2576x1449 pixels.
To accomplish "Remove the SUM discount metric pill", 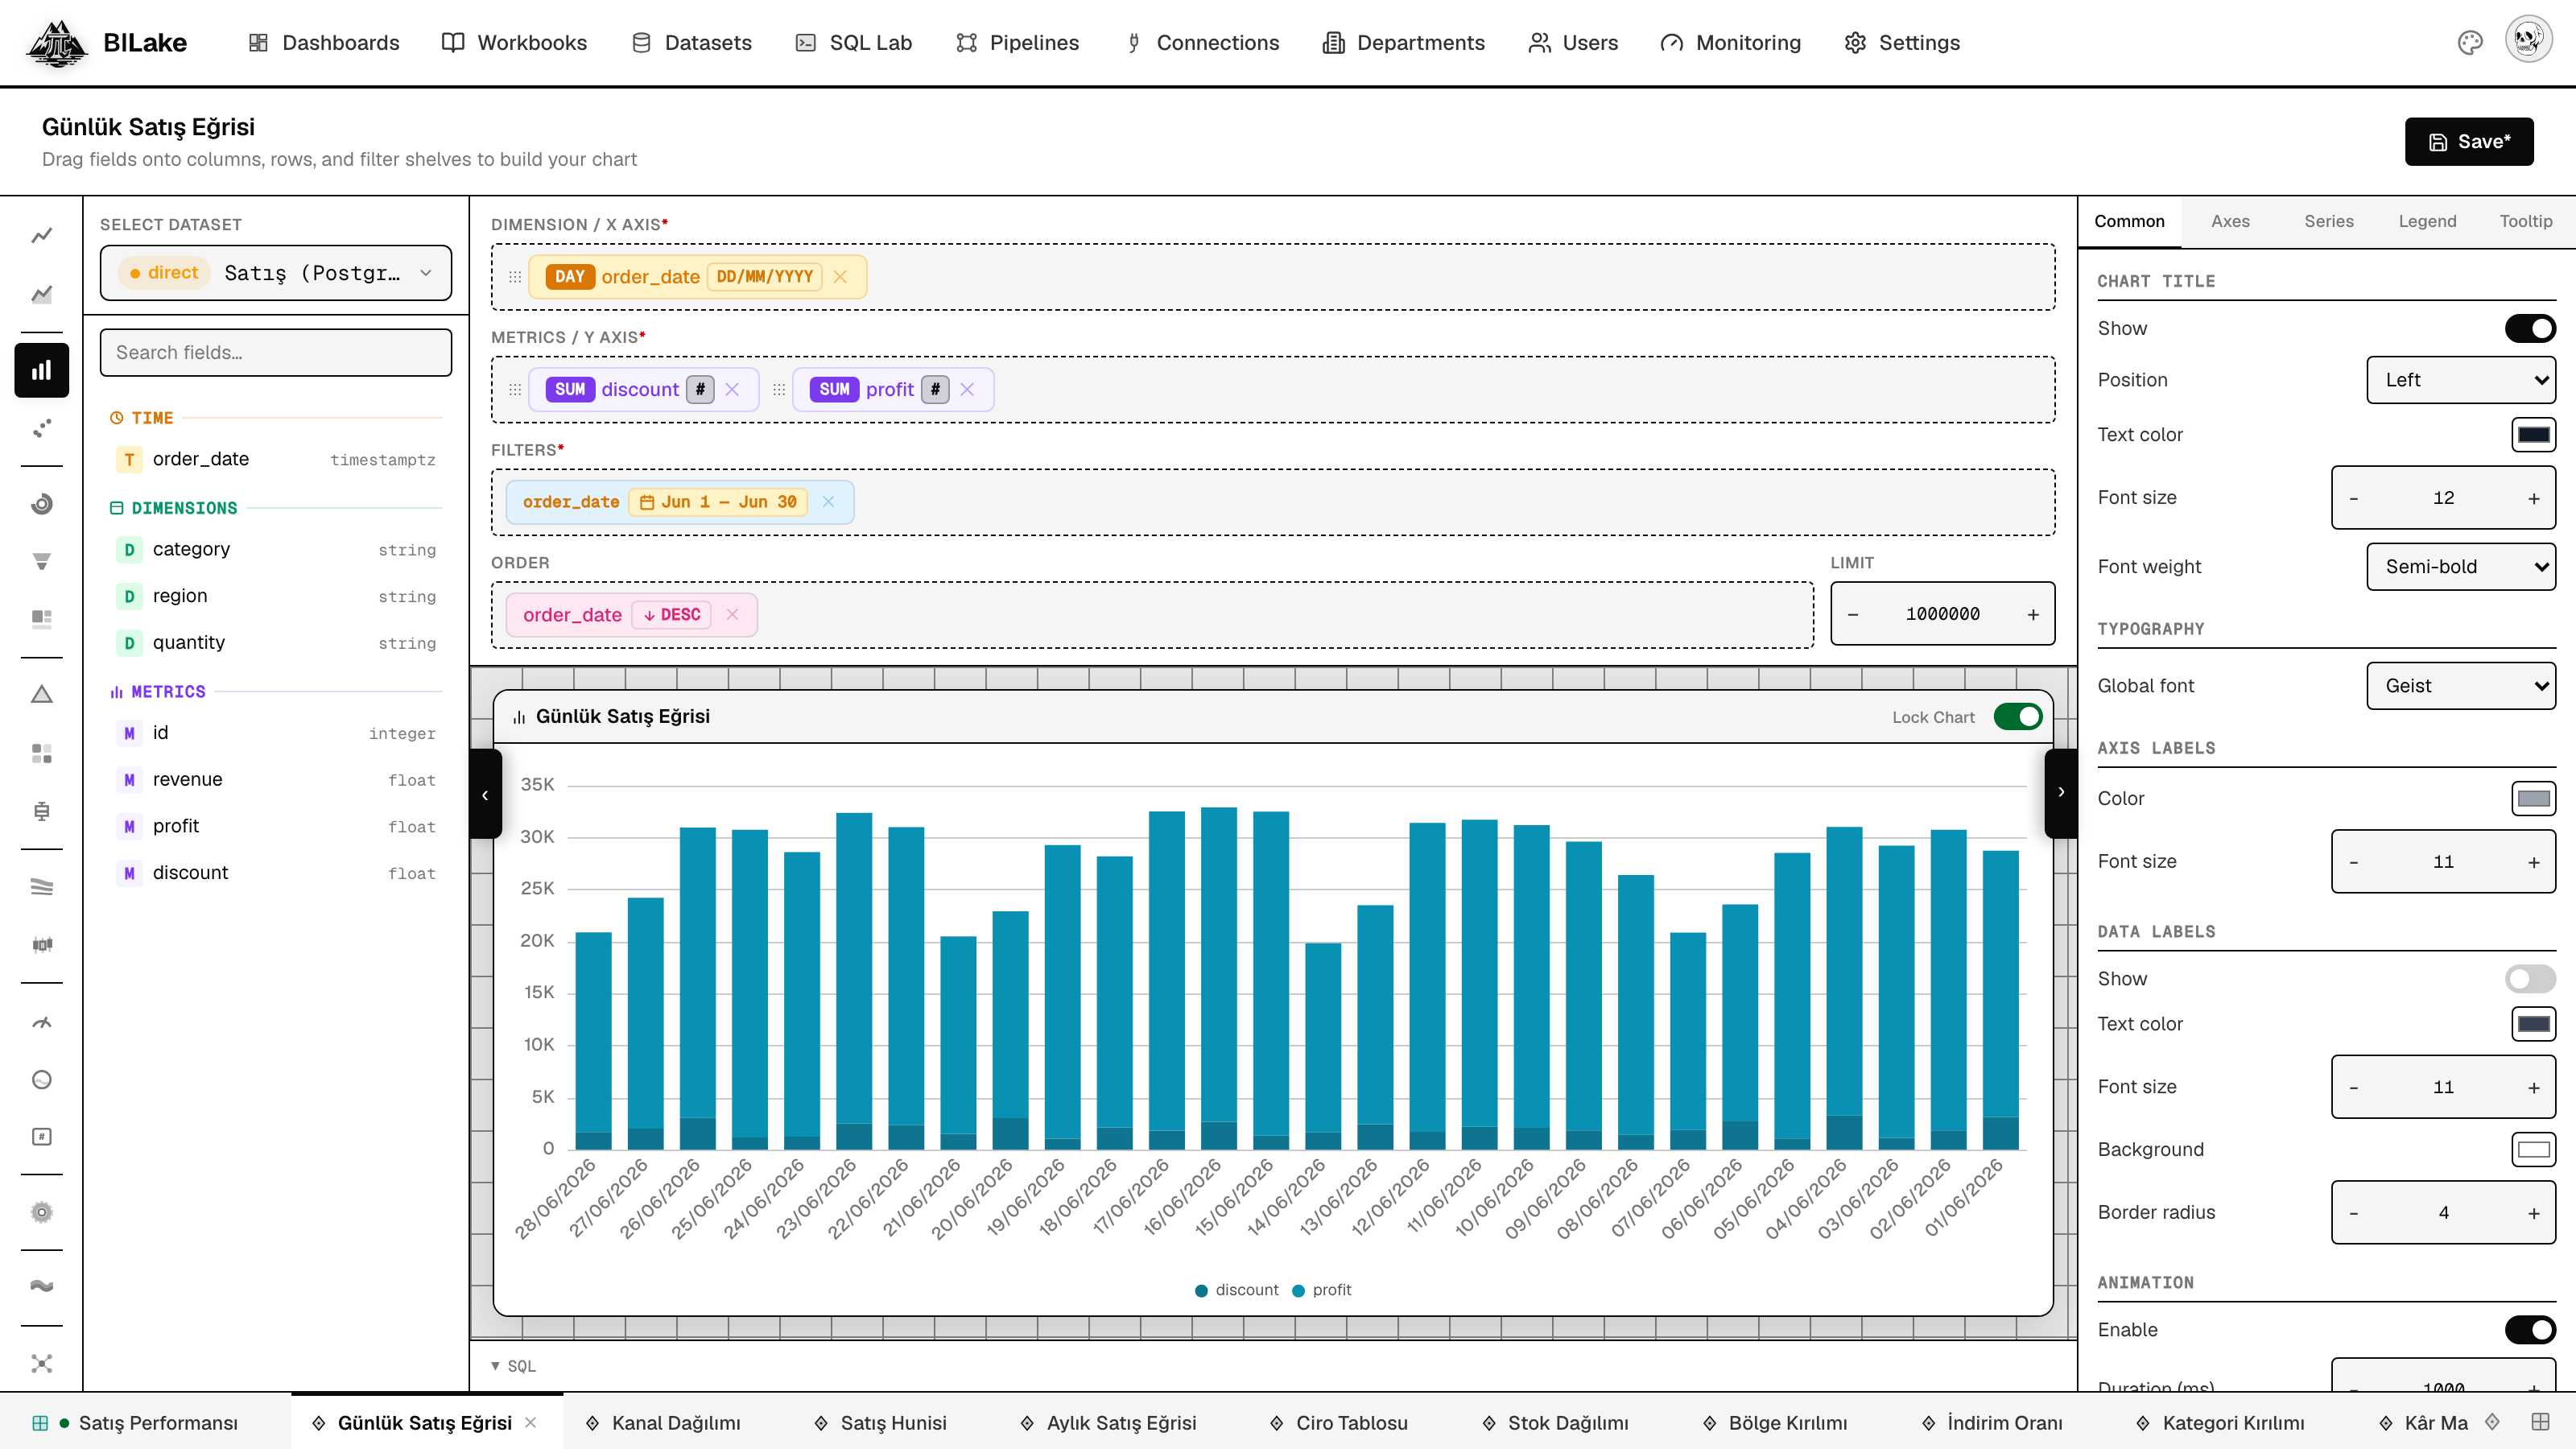I will click(x=732, y=390).
